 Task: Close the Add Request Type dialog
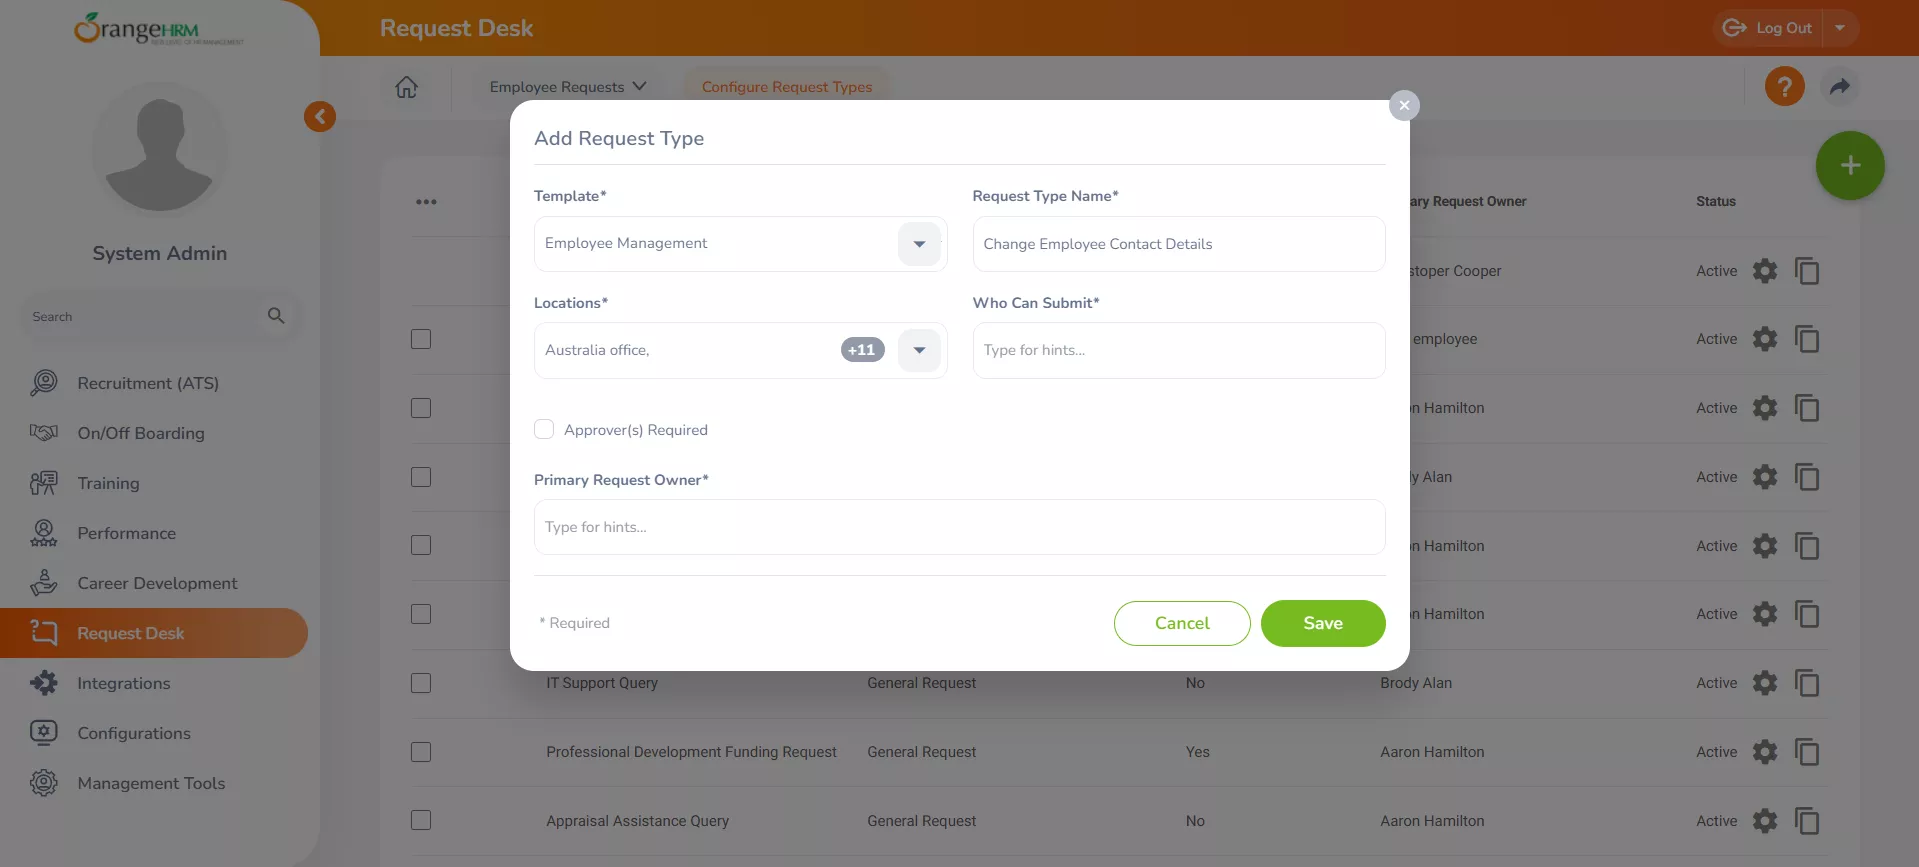(x=1404, y=105)
